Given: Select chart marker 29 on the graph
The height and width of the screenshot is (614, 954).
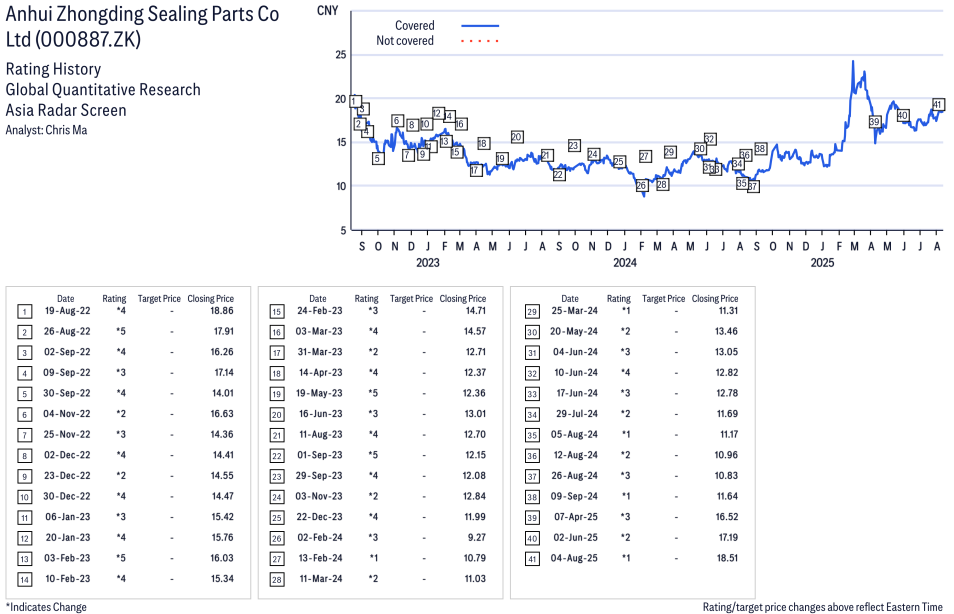Looking at the screenshot, I should [670, 152].
